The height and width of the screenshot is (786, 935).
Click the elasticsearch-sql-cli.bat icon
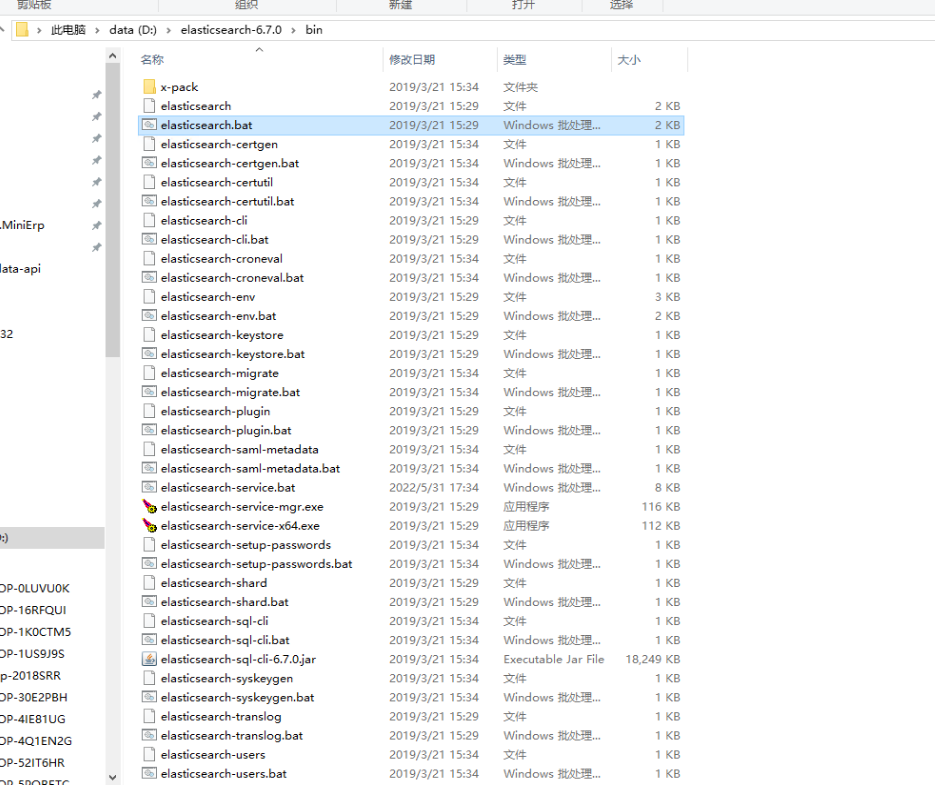(x=150, y=640)
